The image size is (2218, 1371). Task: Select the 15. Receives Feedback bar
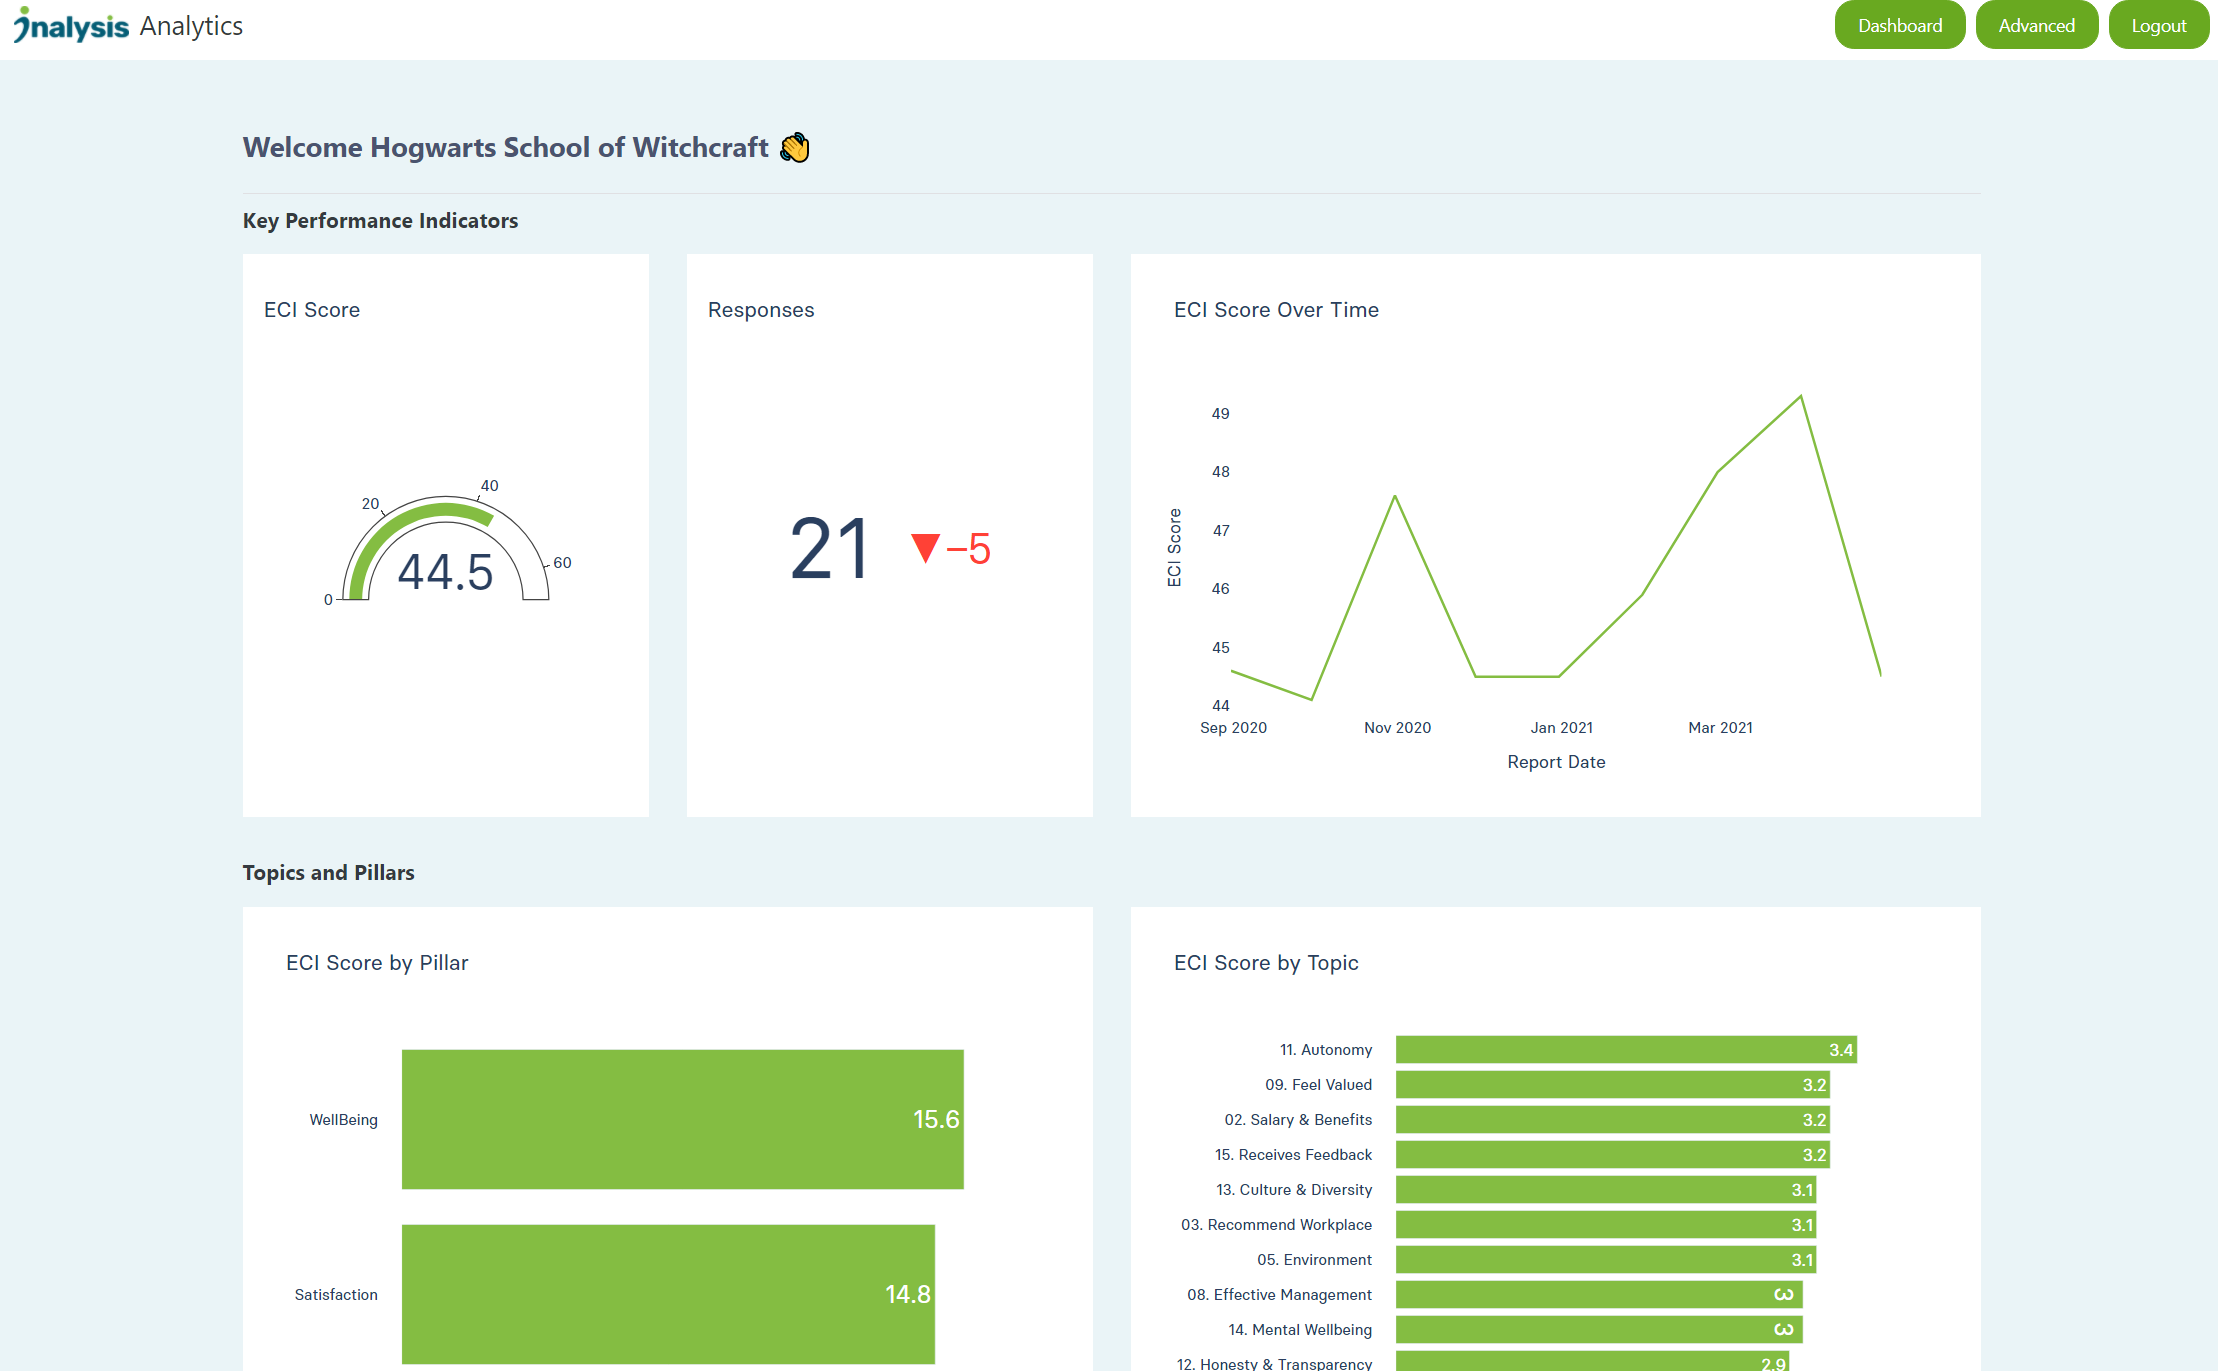click(x=1612, y=1155)
